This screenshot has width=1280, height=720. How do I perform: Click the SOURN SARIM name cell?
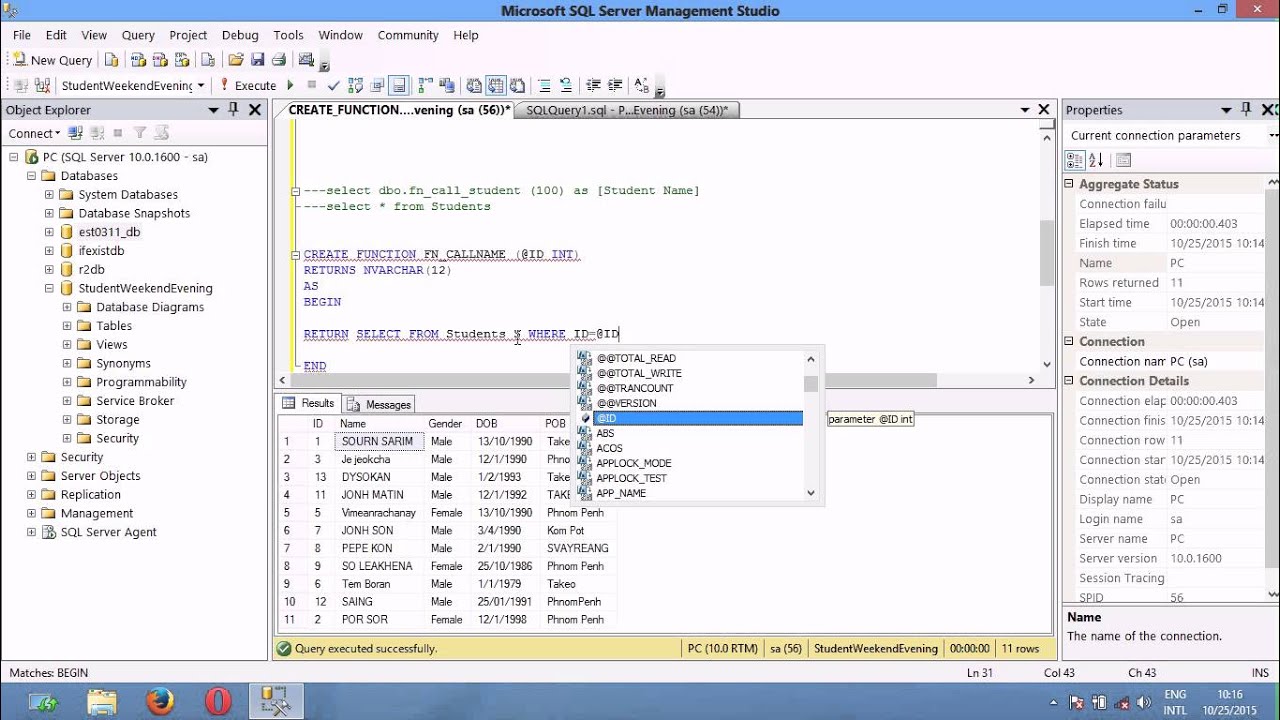point(380,441)
